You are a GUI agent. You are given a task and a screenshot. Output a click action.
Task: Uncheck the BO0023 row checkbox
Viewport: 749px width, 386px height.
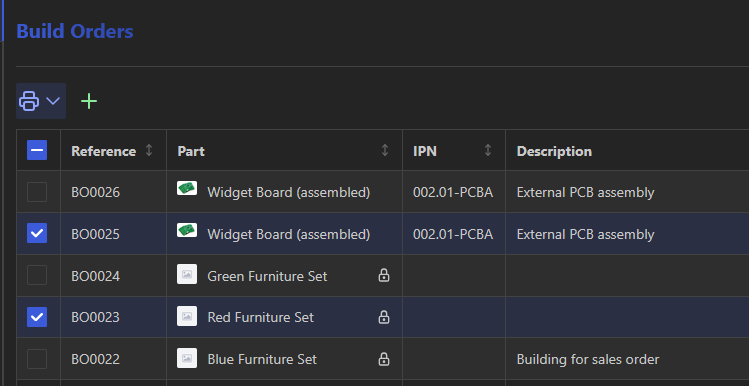pyautogui.click(x=37, y=317)
